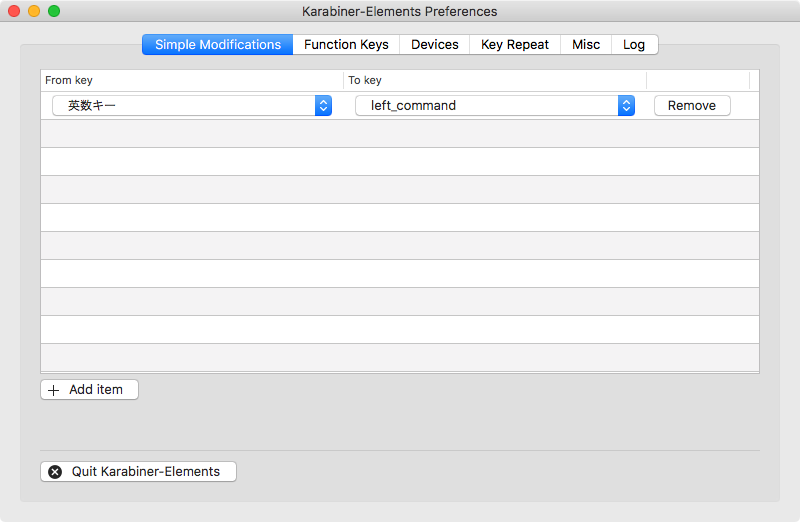This screenshot has height=522, width=800.
Task: Quit Karabiner-Elements
Action: [x=138, y=471]
